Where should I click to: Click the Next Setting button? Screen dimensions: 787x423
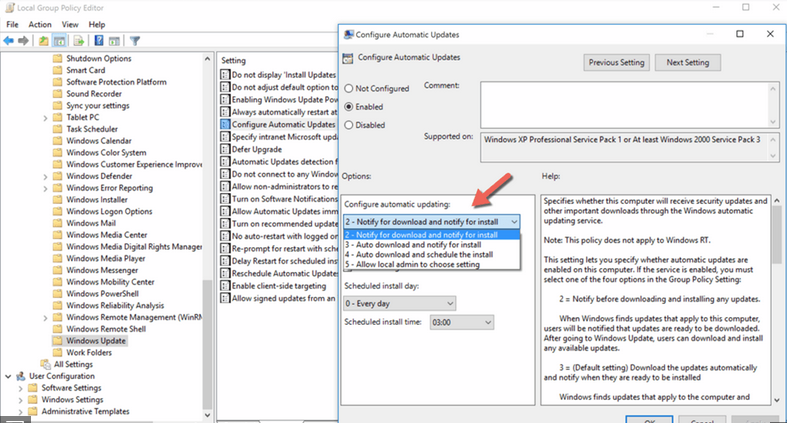pyautogui.click(x=688, y=63)
